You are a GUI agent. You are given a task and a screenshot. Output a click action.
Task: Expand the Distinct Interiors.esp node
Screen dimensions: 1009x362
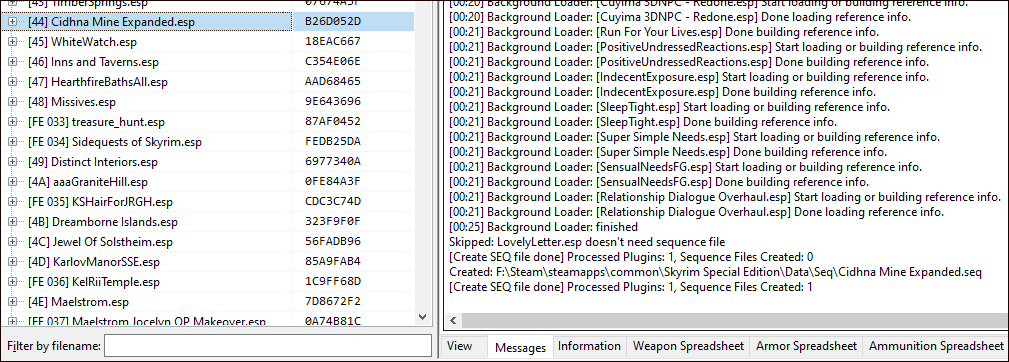tap(13, 161)
